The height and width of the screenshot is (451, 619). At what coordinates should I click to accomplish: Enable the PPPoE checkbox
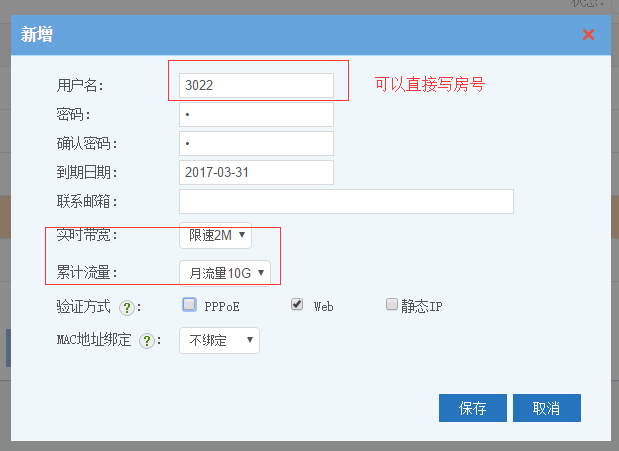tap(189, 305)
